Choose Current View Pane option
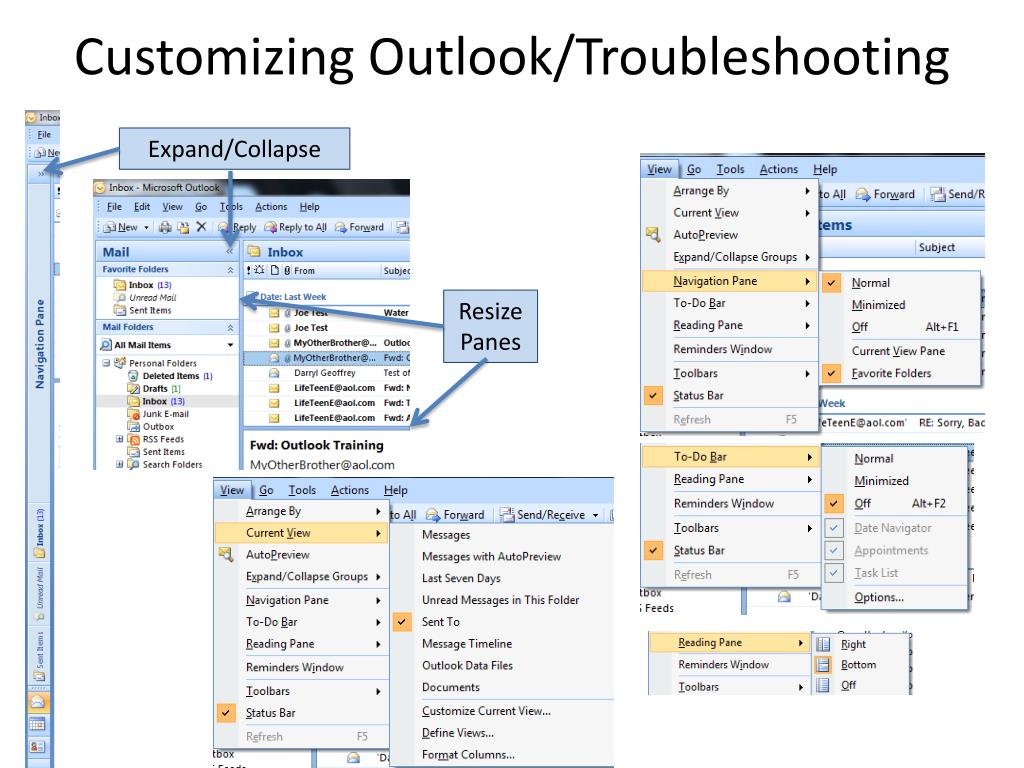Image resolution: width=1024 pixels, height=768 pixels. (898, 351)
